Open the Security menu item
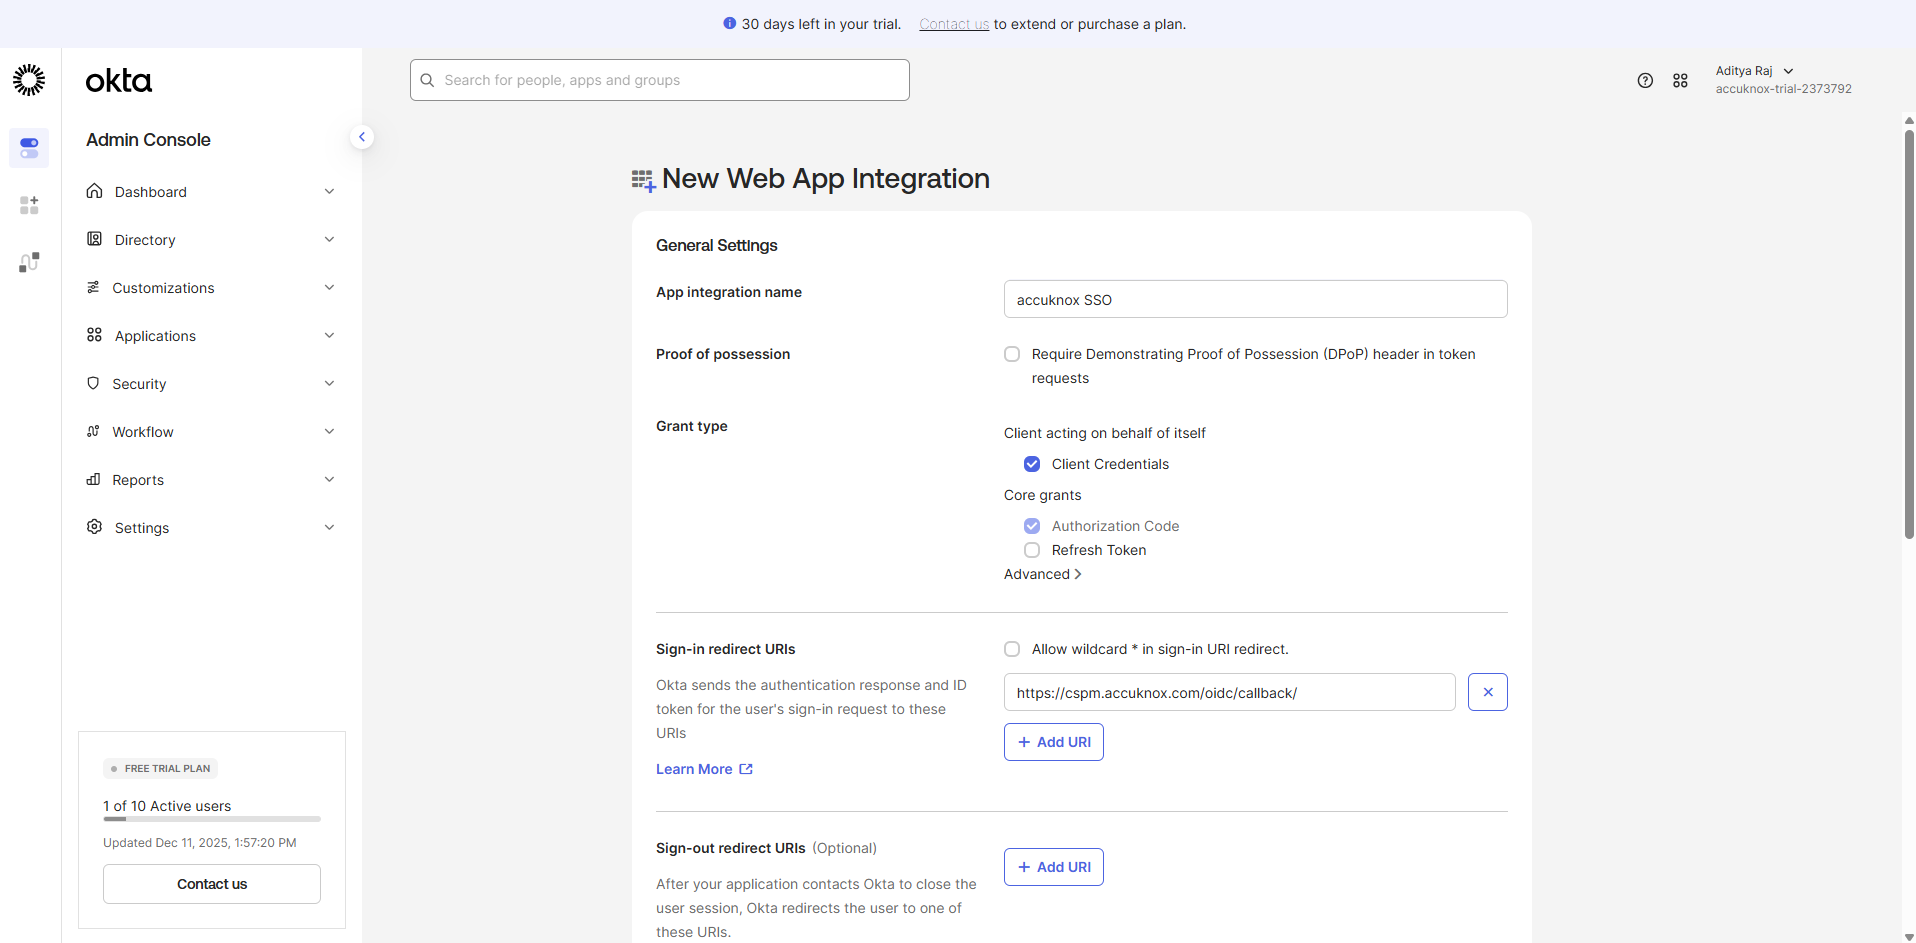 coord(139,384)
